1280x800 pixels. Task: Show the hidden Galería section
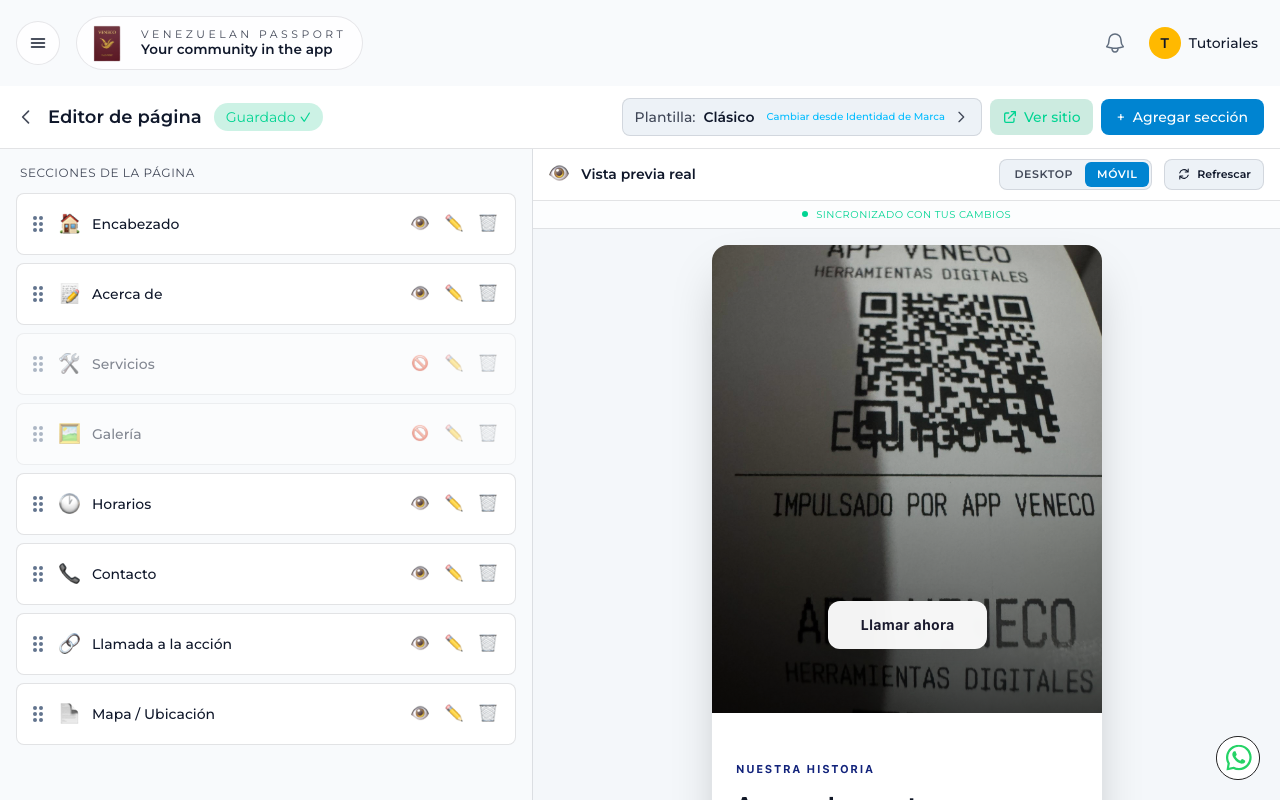(420, 433)
